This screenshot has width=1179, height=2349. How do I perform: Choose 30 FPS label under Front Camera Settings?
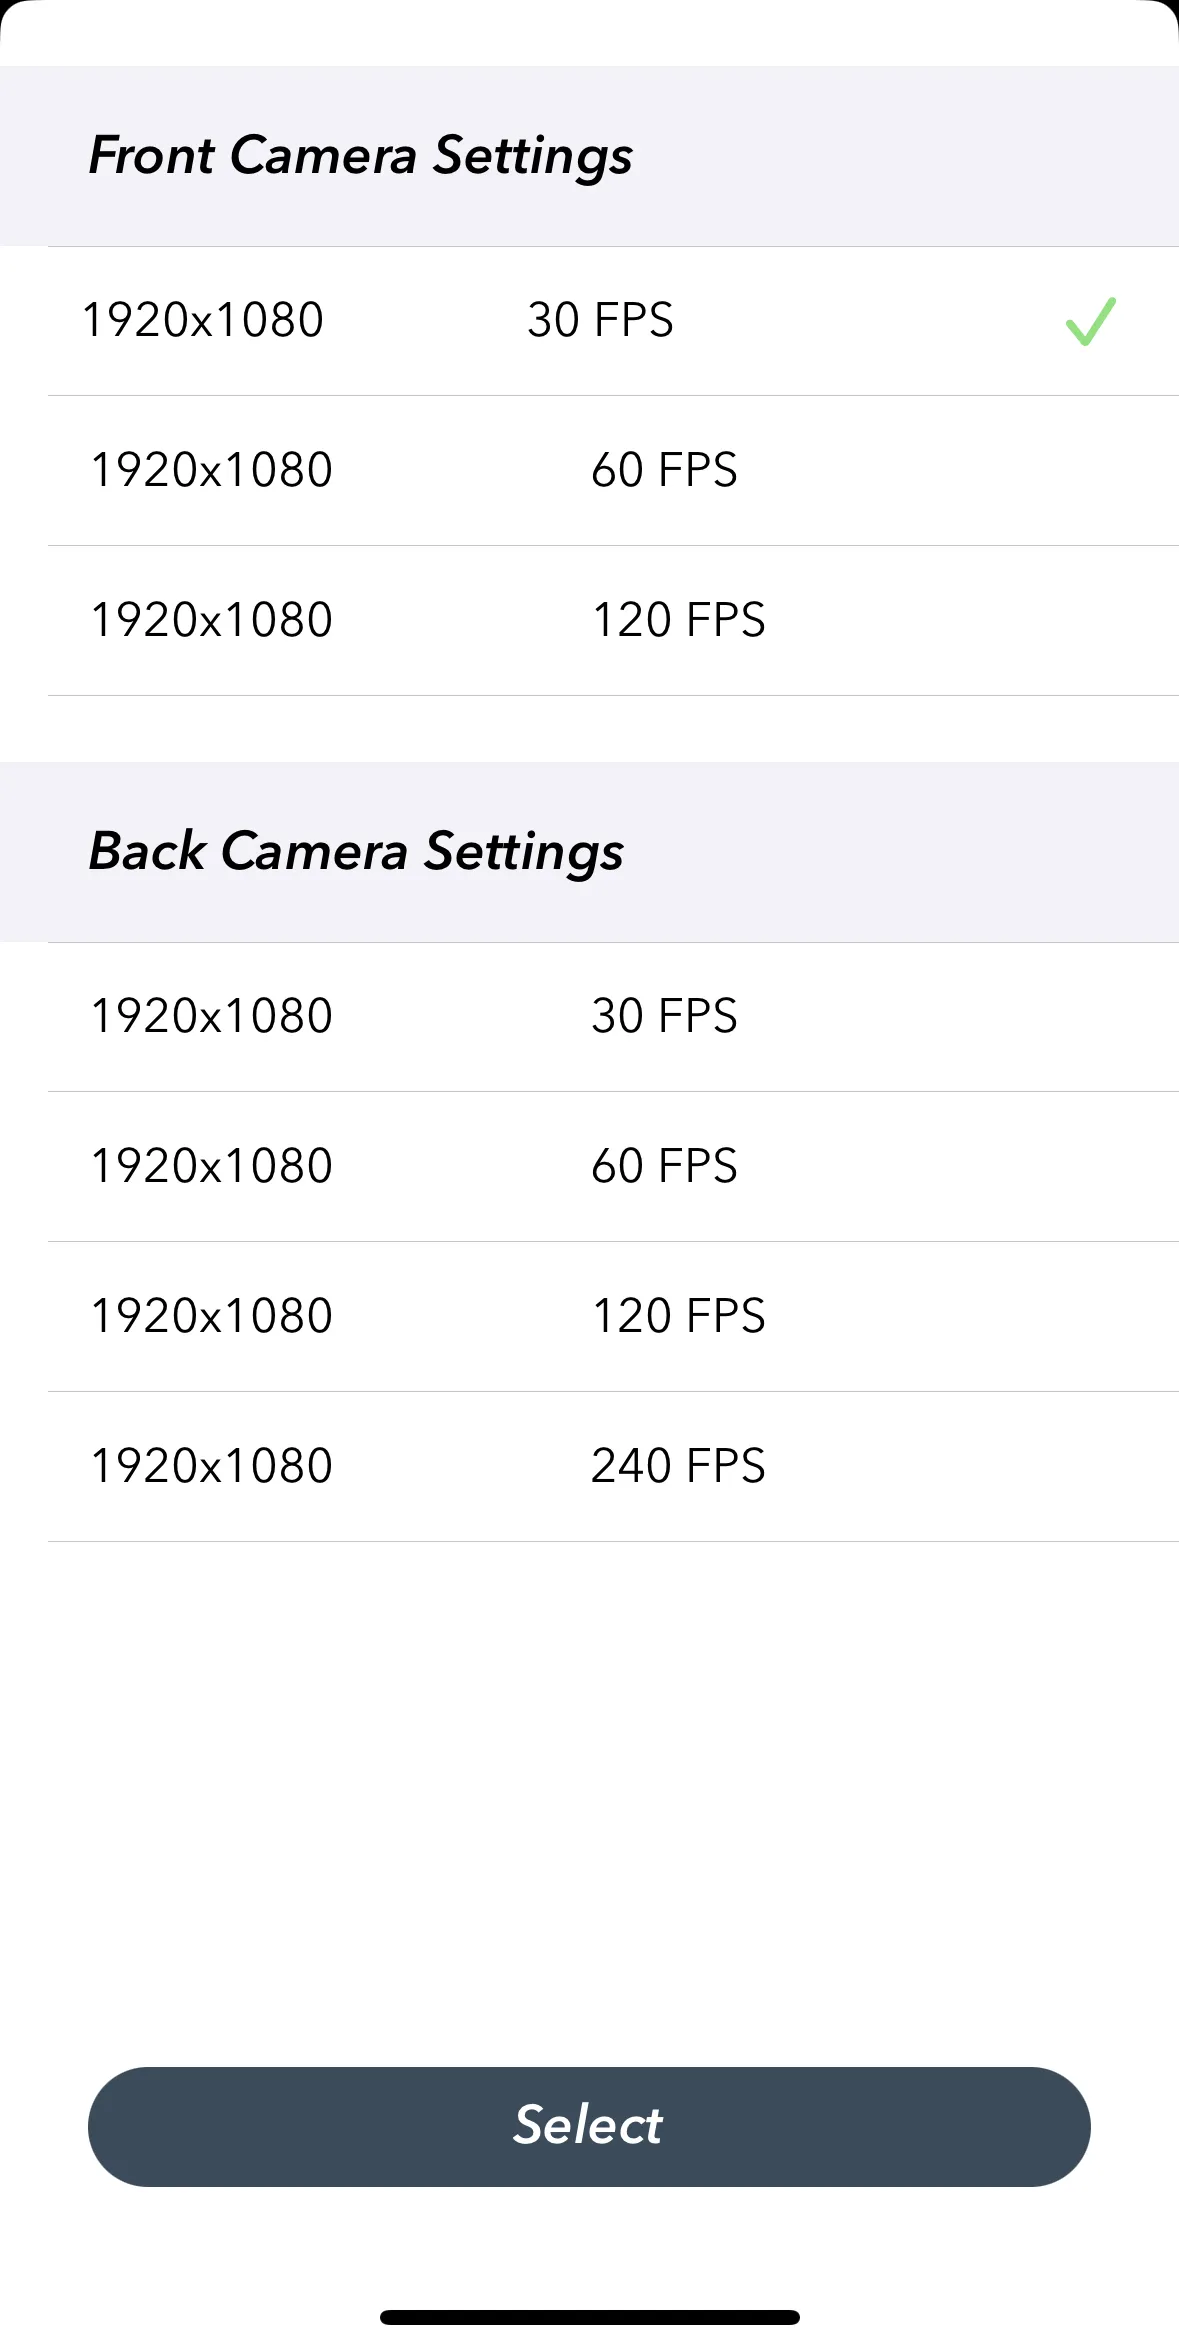pyautogui.click(x=600, y=321)
